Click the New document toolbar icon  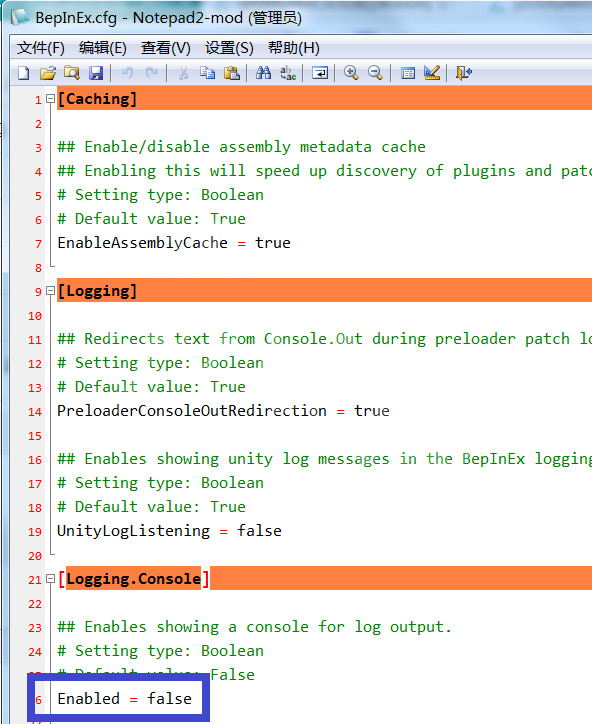point(23,73)
